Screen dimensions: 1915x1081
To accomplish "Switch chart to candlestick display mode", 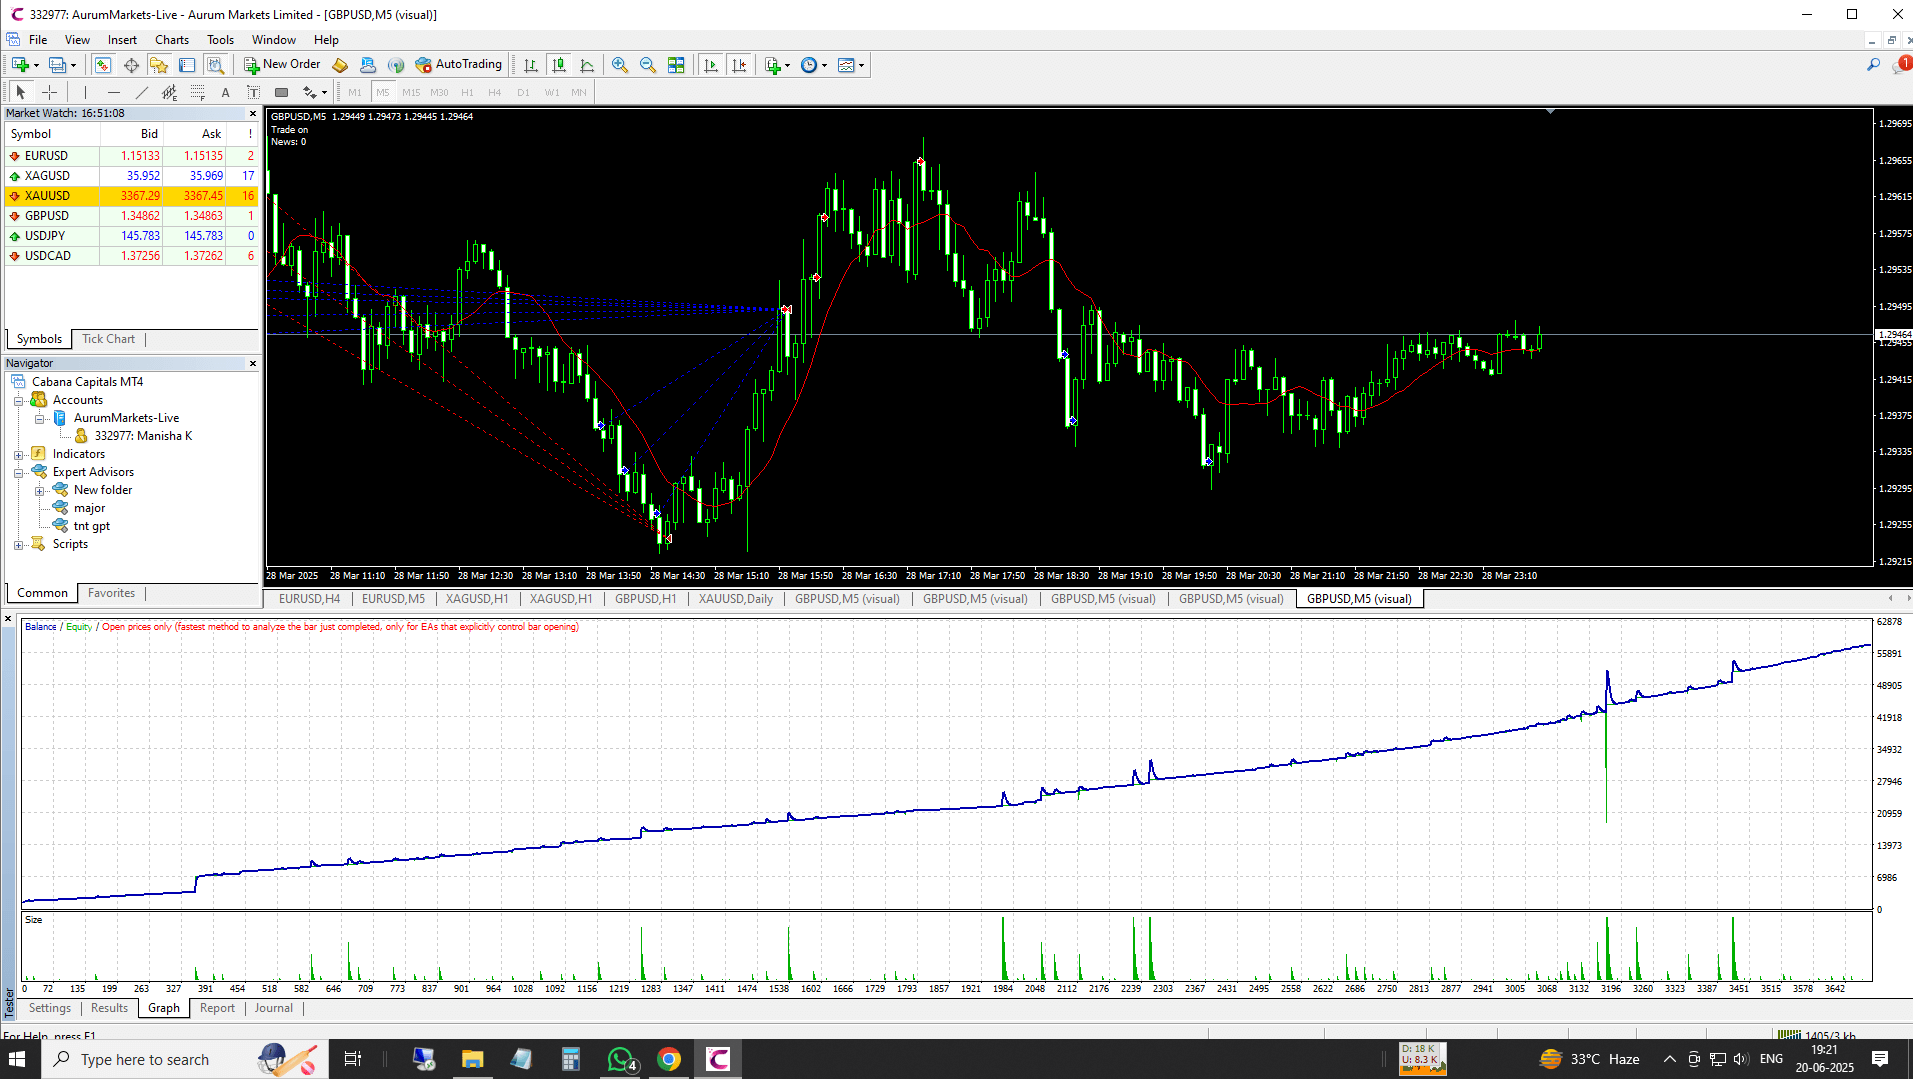I will click(x=558, y=65).
